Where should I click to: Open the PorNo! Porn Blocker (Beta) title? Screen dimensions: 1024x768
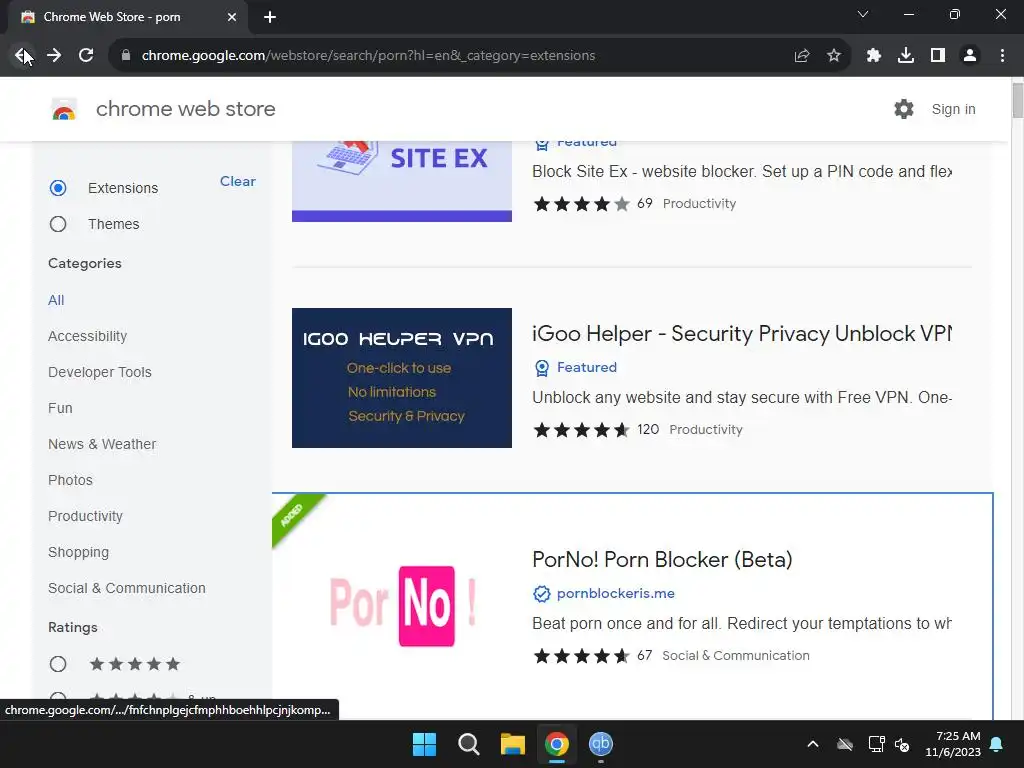[662, 560]
